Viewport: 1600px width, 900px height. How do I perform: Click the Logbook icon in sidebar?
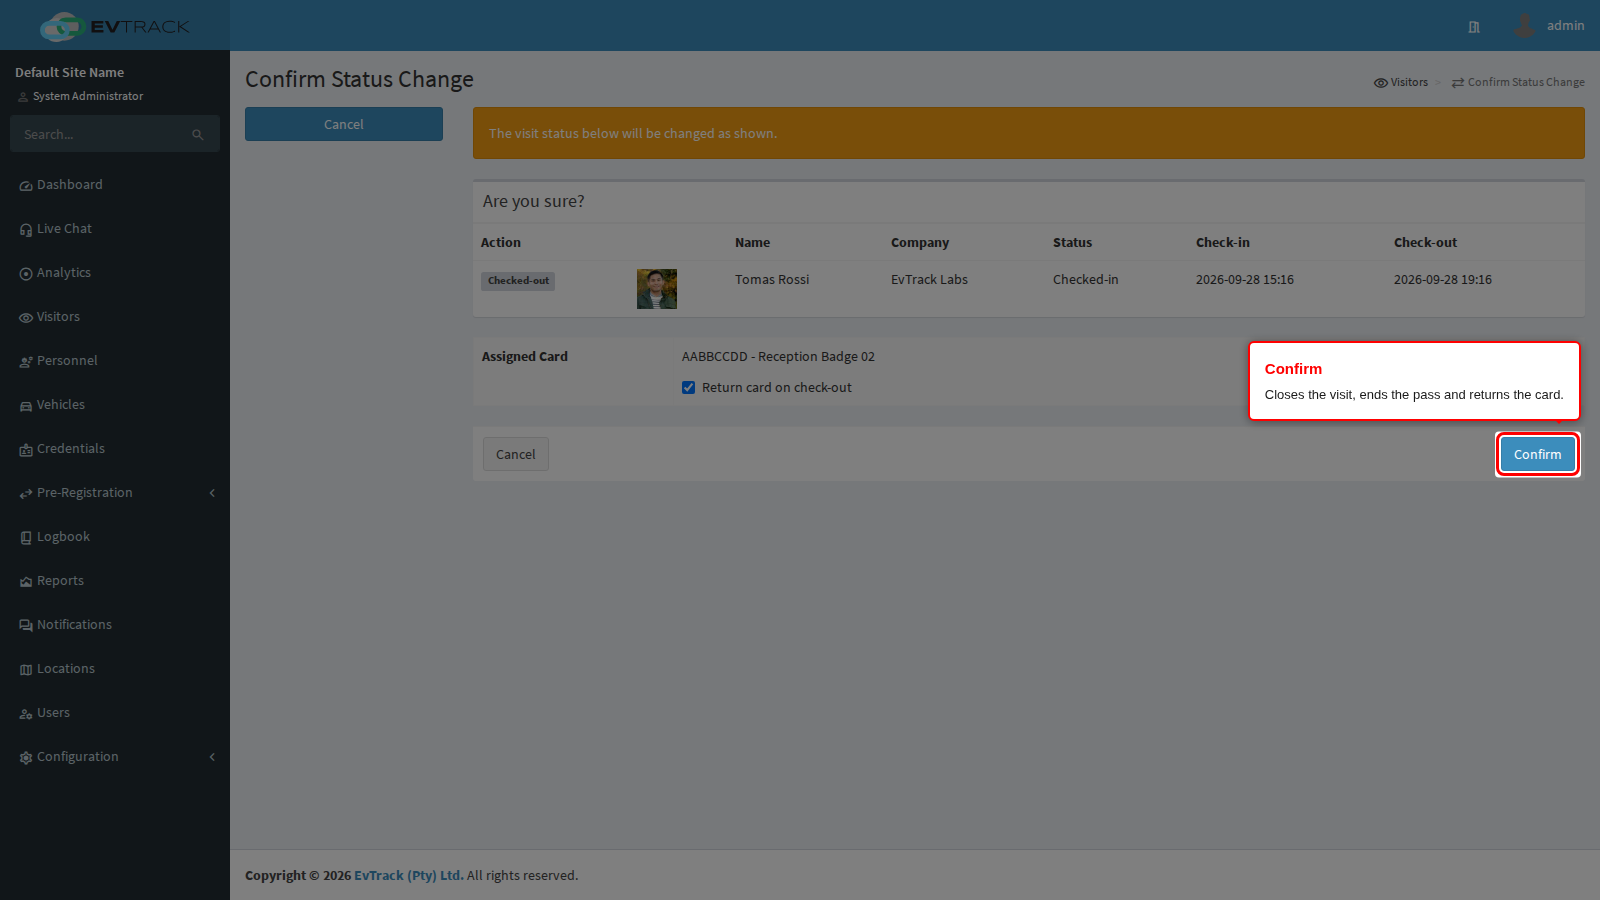tap(26, 538)
